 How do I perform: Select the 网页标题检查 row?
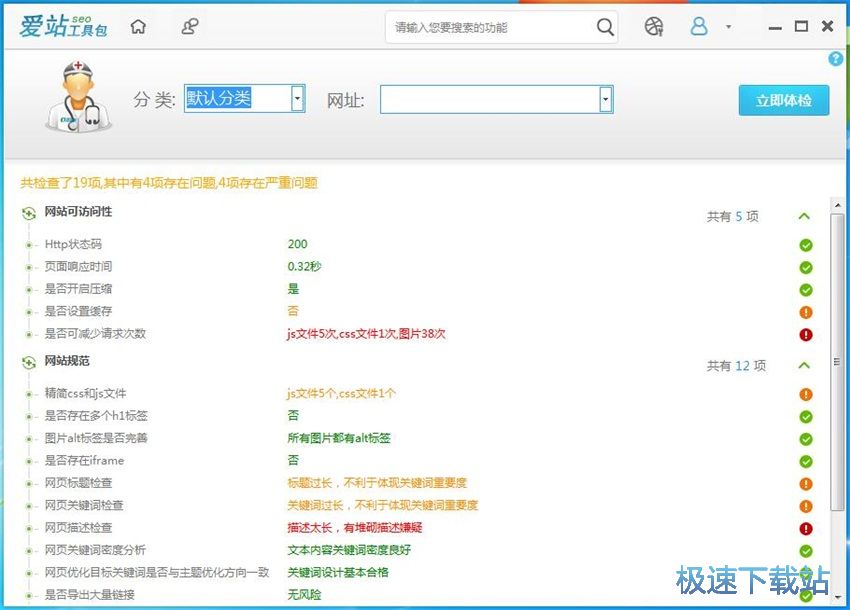click(x=420, y=483)
